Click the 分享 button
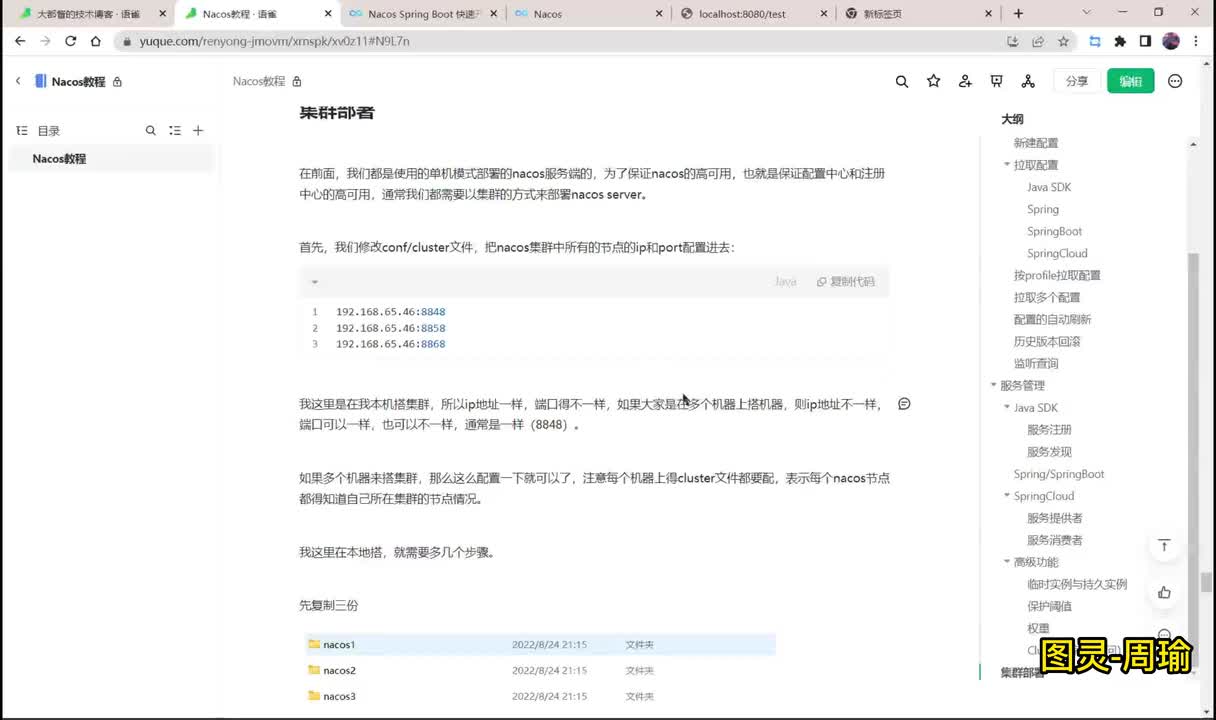The image size is (1216, 720). 1077,81
